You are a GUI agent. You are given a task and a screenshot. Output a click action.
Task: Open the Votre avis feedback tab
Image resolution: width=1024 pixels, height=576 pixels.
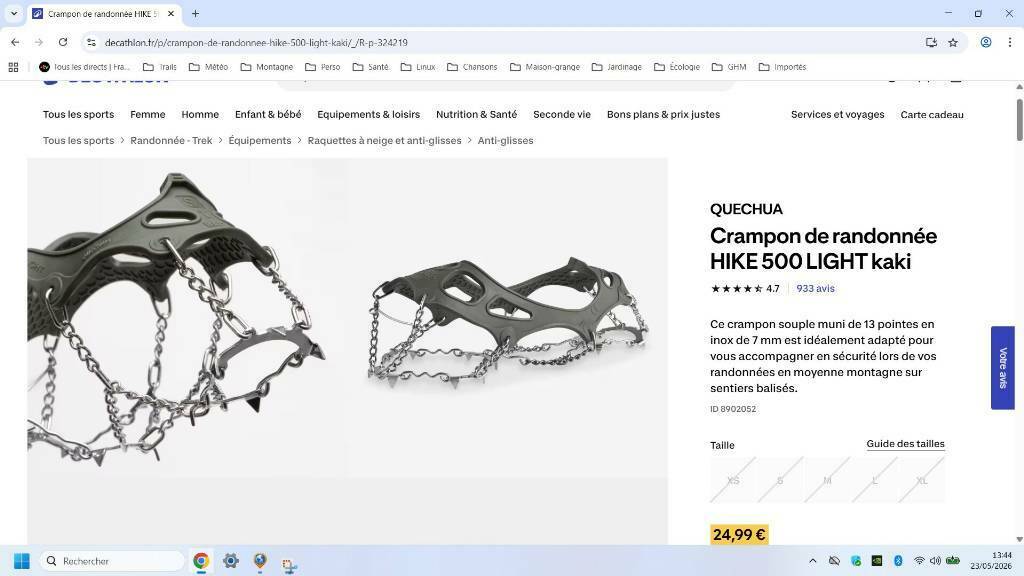tap(1002, 368)
